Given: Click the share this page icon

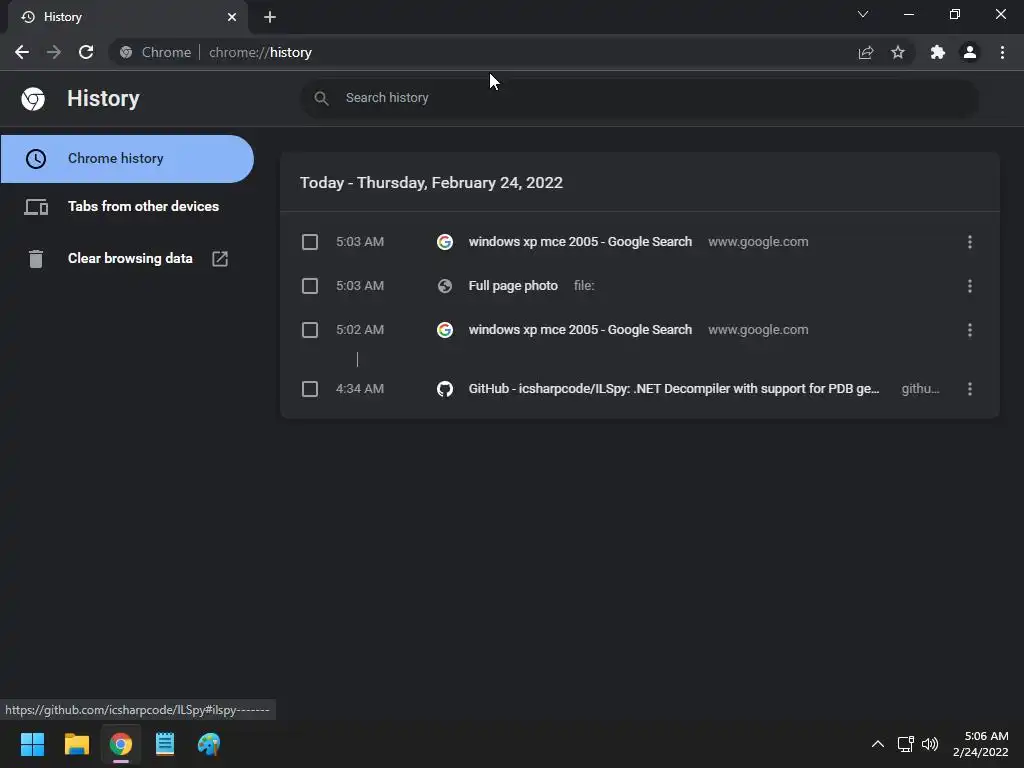Looking at the screenshot, I should coord(866,52).
